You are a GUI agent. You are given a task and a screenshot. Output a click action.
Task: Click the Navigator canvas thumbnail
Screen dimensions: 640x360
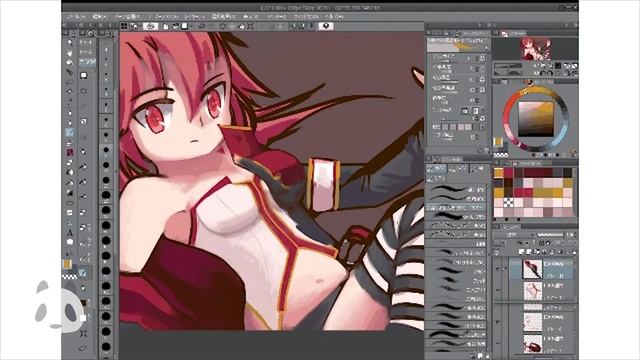tap(535, 49)
